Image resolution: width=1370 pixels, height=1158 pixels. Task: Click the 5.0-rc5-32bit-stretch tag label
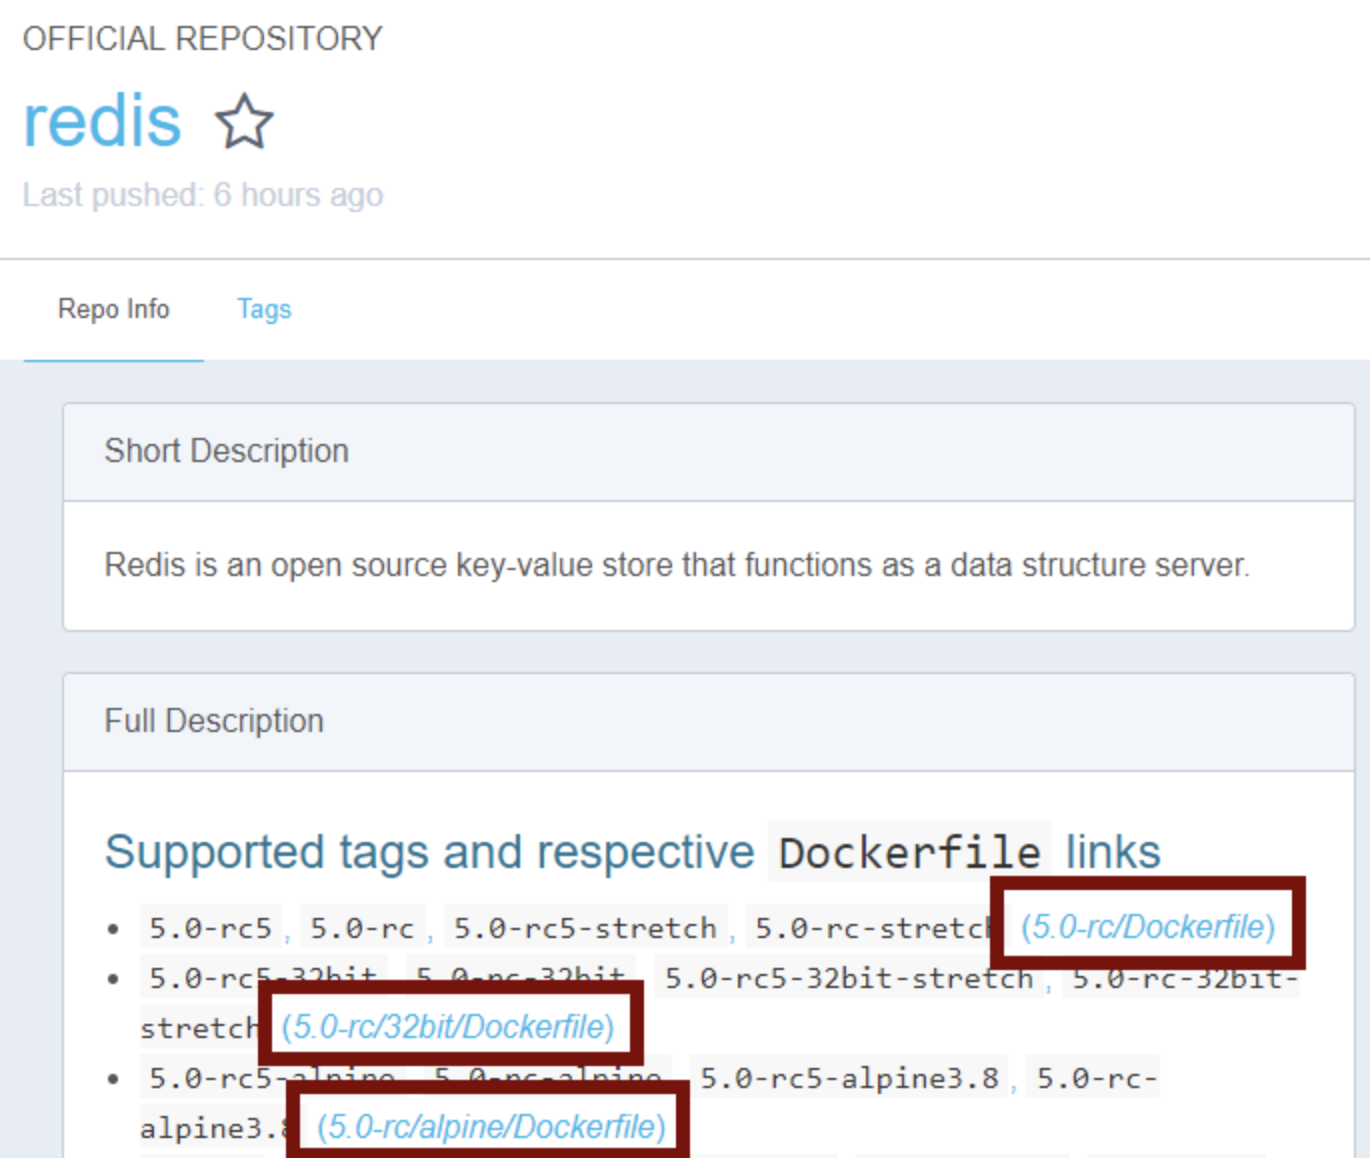[x=848, y=978]
